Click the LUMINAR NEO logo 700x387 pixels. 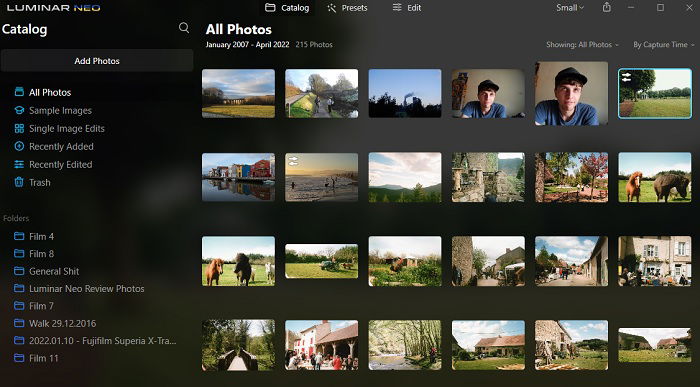click(54, 8)
